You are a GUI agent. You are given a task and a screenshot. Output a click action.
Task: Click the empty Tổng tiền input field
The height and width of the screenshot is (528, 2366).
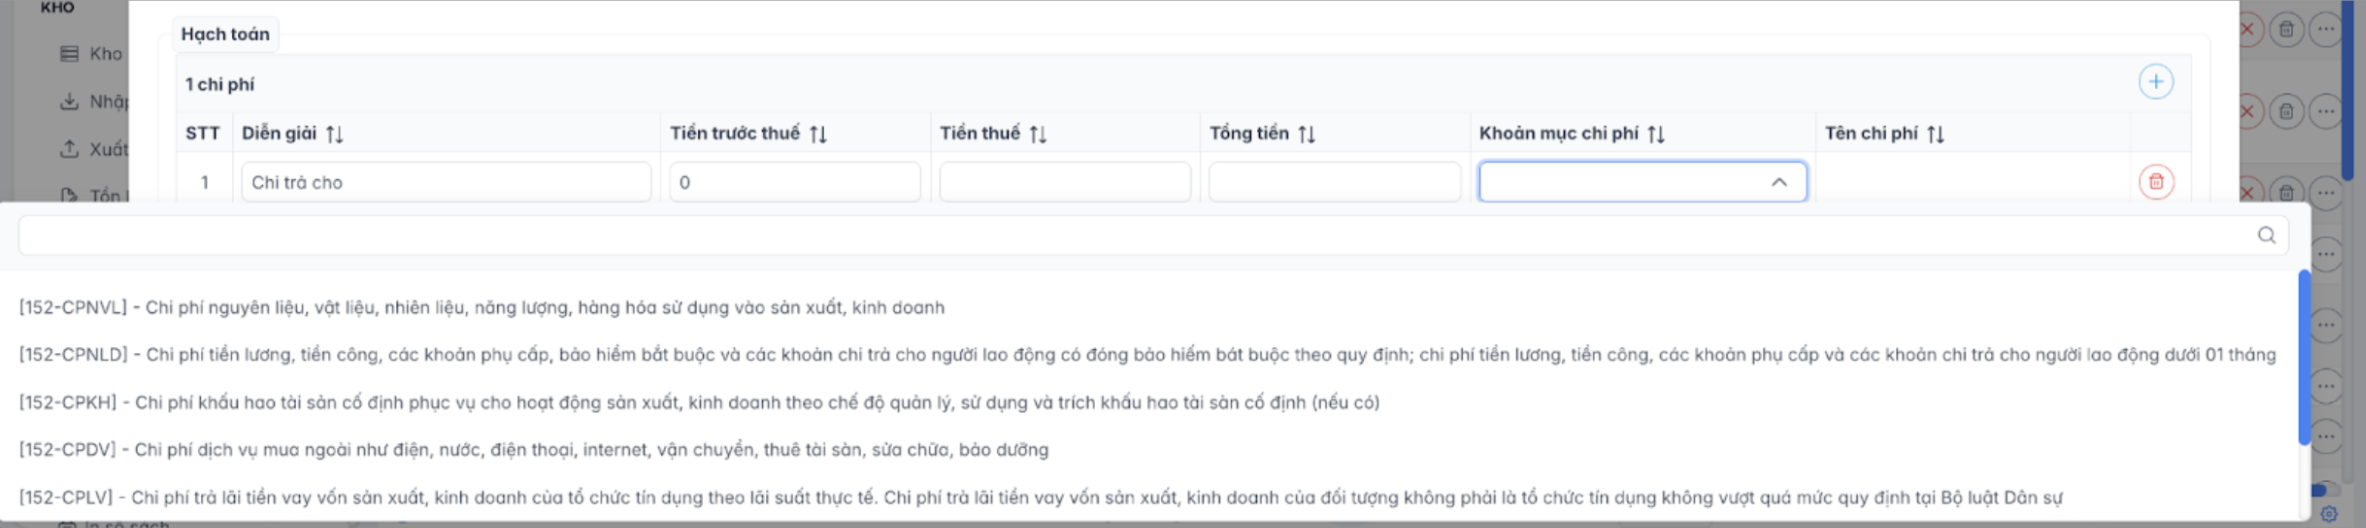(1335, 182)
